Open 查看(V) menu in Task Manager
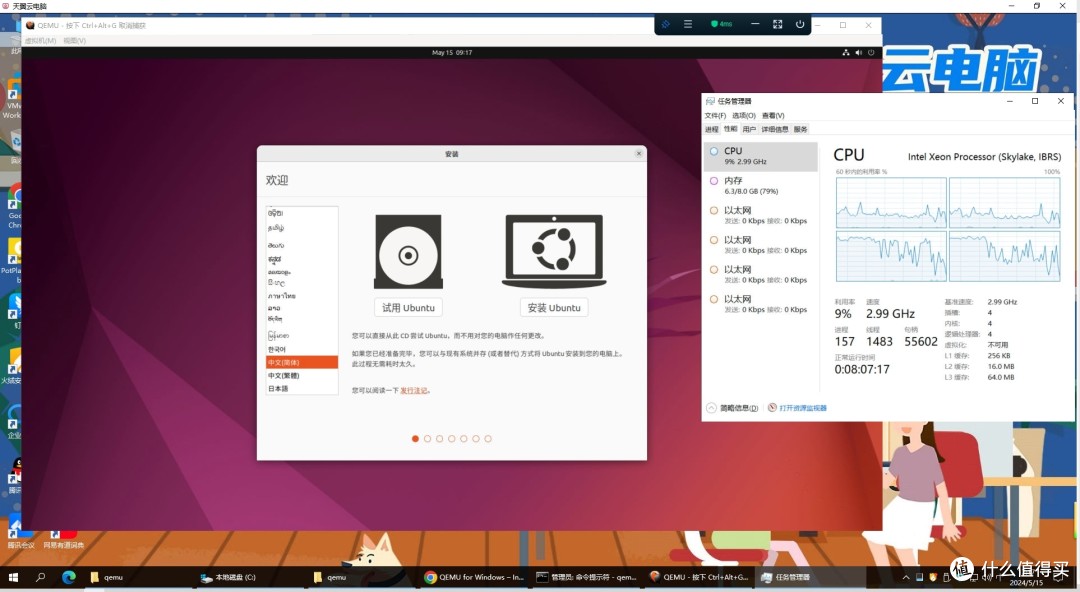Image resolution: width=1080 pixels, height=592 pixels. tap(773, 116)
